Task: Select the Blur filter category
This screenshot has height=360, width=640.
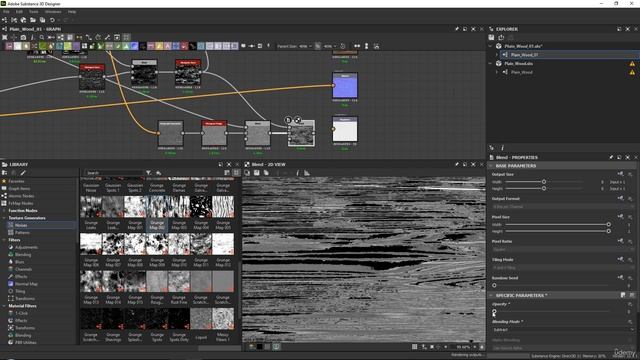Action: (19, 262)
